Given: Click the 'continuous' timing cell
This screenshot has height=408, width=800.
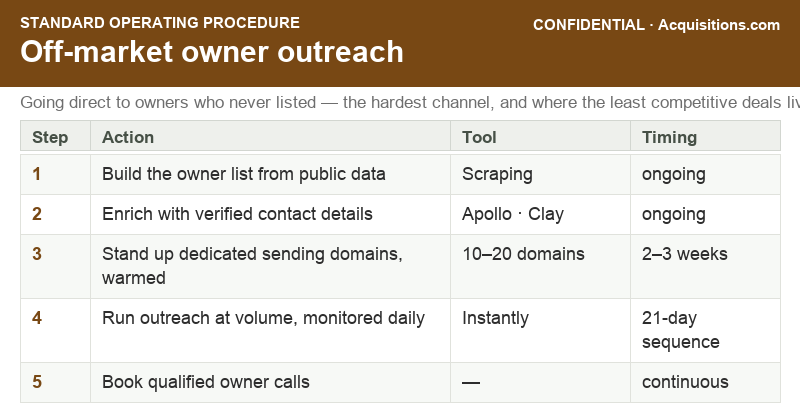Looking at the screenshot, I should [706, 382].
